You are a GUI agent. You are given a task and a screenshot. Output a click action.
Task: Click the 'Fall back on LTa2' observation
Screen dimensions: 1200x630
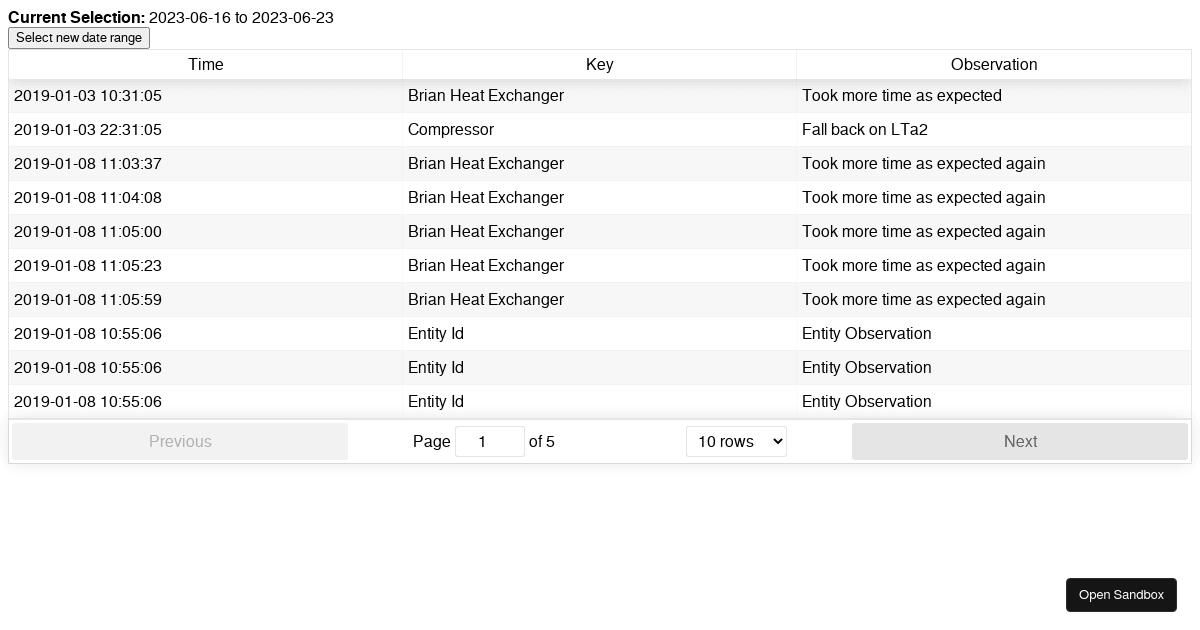point(994,130)
